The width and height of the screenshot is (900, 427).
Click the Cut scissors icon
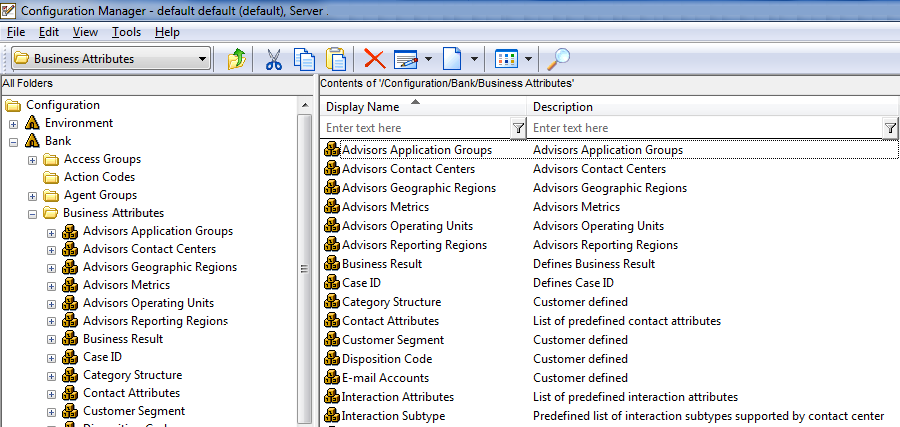point(274,59)
